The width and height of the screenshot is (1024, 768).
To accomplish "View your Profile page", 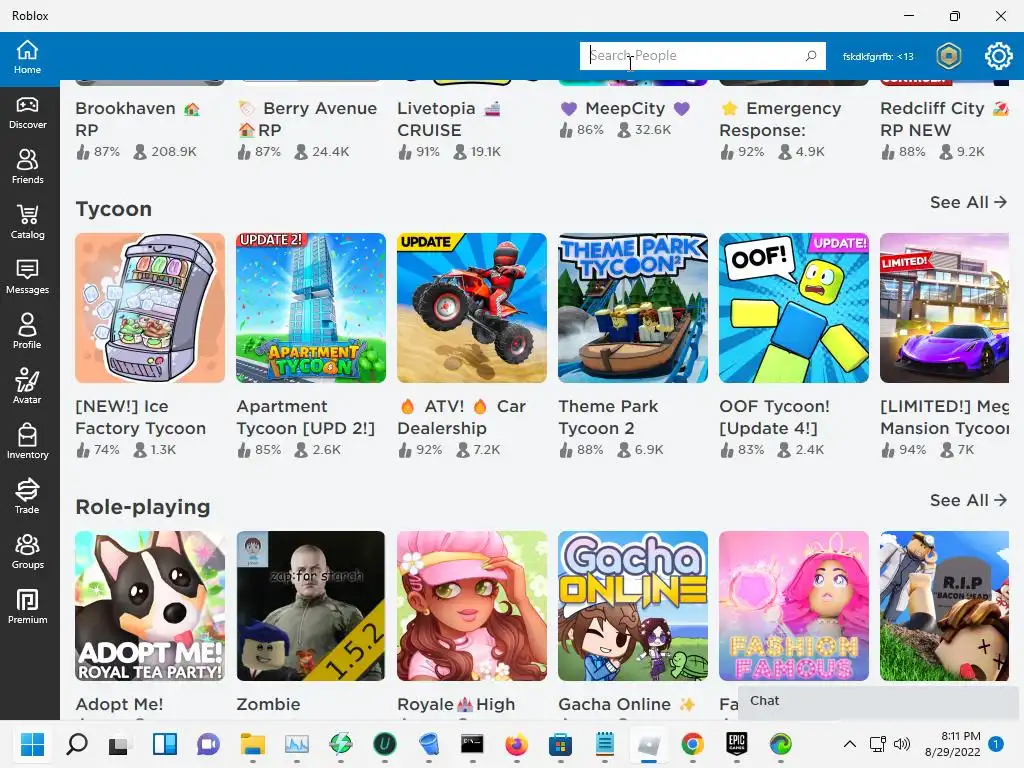I will coord(27,332).
